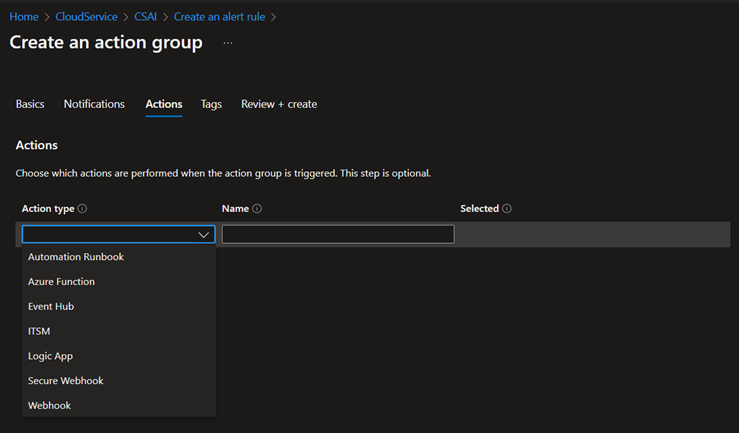Image resolution: width=739 pixels, height=433 pixels.
Task: Show info tooltip for Selected column
Action: pos(507,208)
